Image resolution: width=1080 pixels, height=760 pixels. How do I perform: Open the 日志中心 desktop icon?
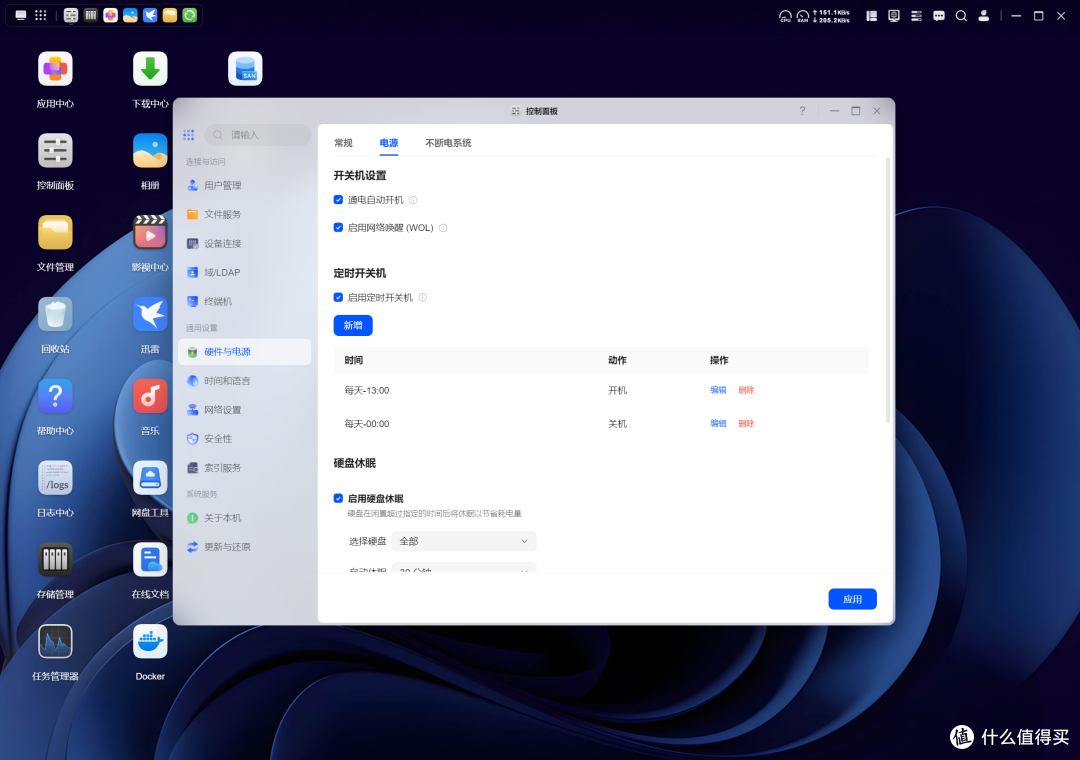tap(55, 478)
